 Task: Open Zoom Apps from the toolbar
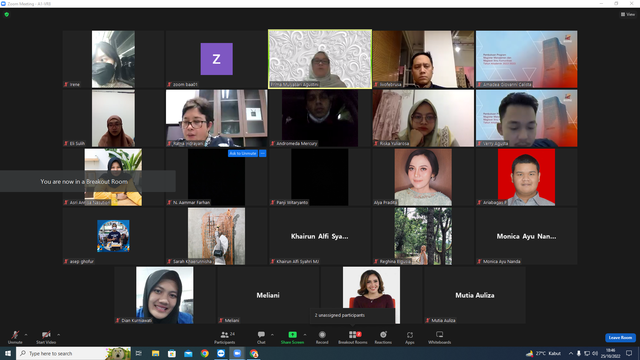[410, 337]
